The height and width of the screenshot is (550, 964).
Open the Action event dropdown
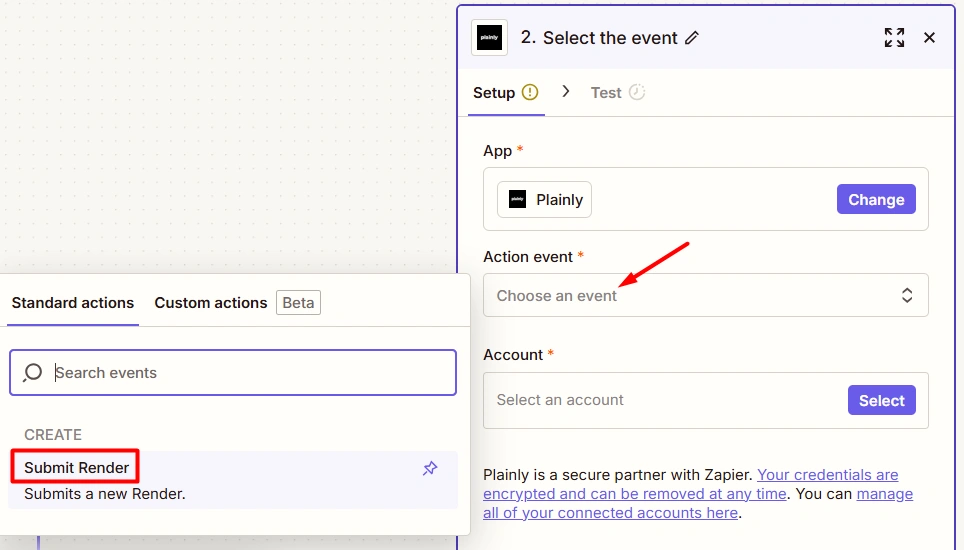pos(706,296)
